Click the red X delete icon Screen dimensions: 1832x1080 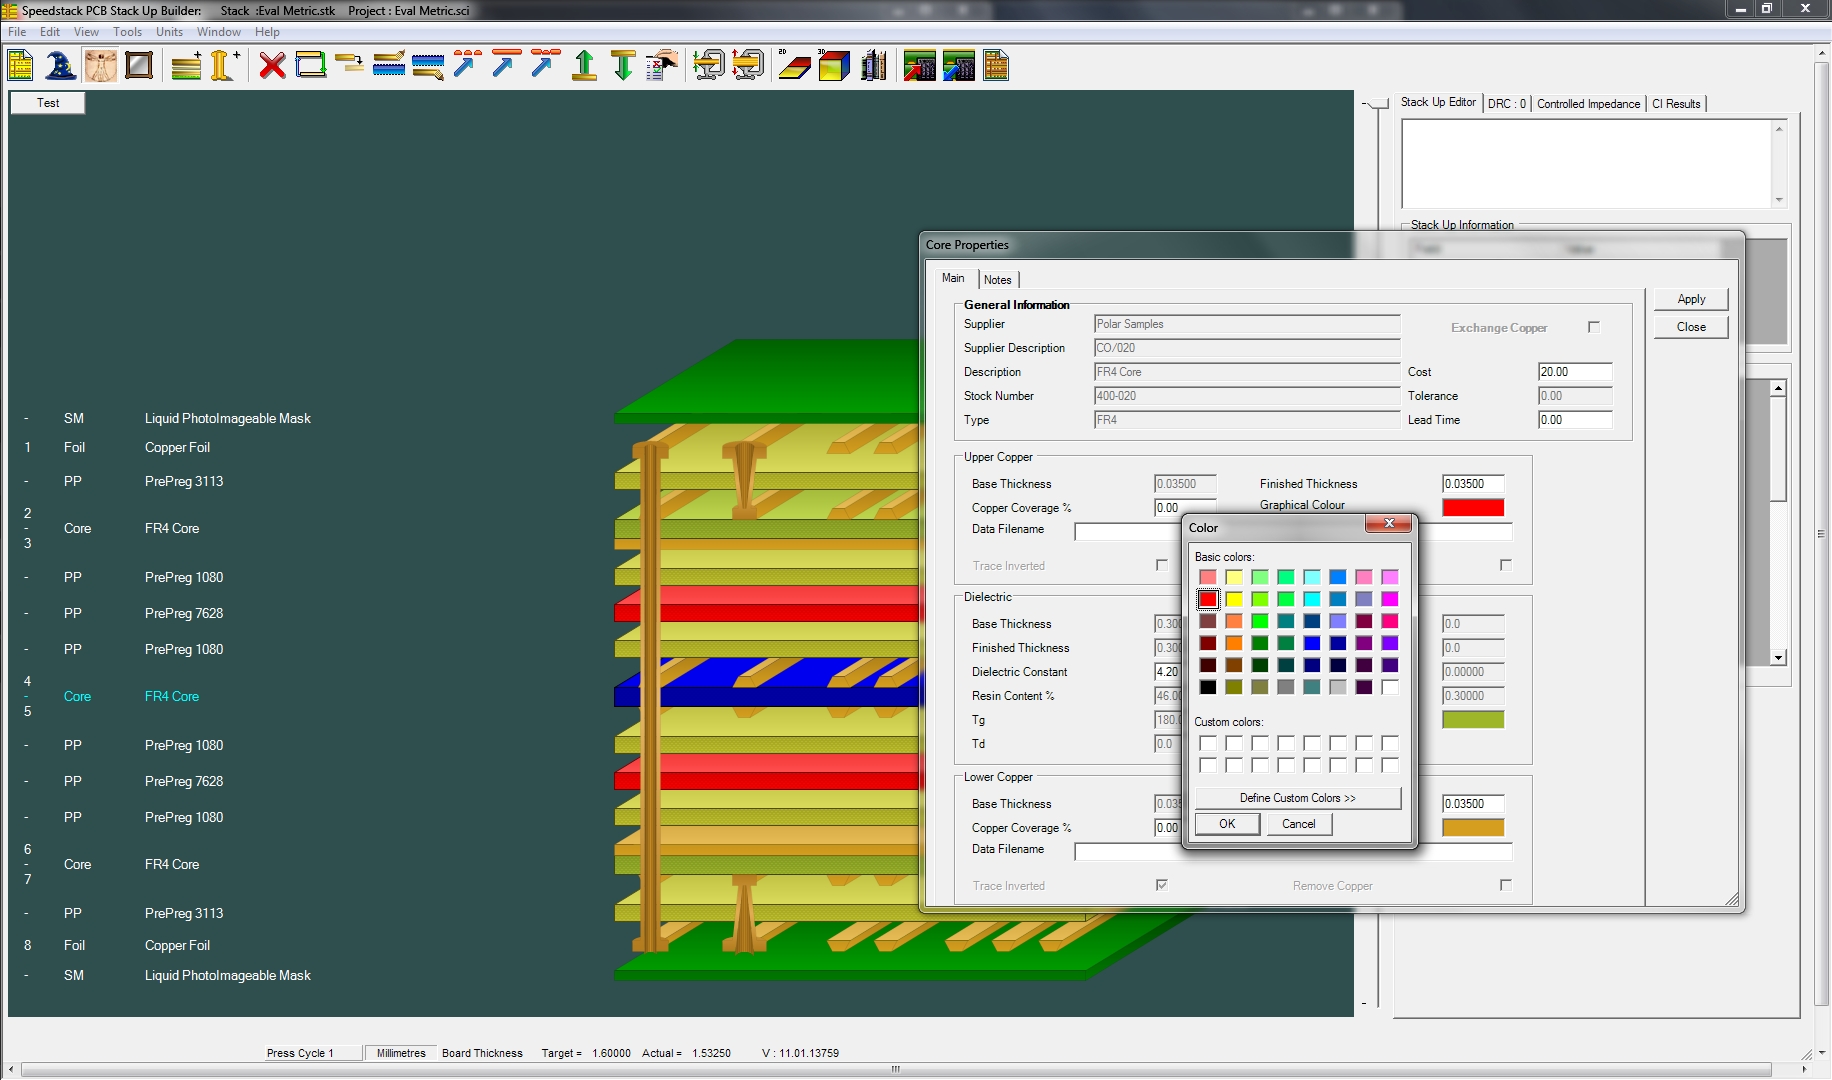coord(272,66)
